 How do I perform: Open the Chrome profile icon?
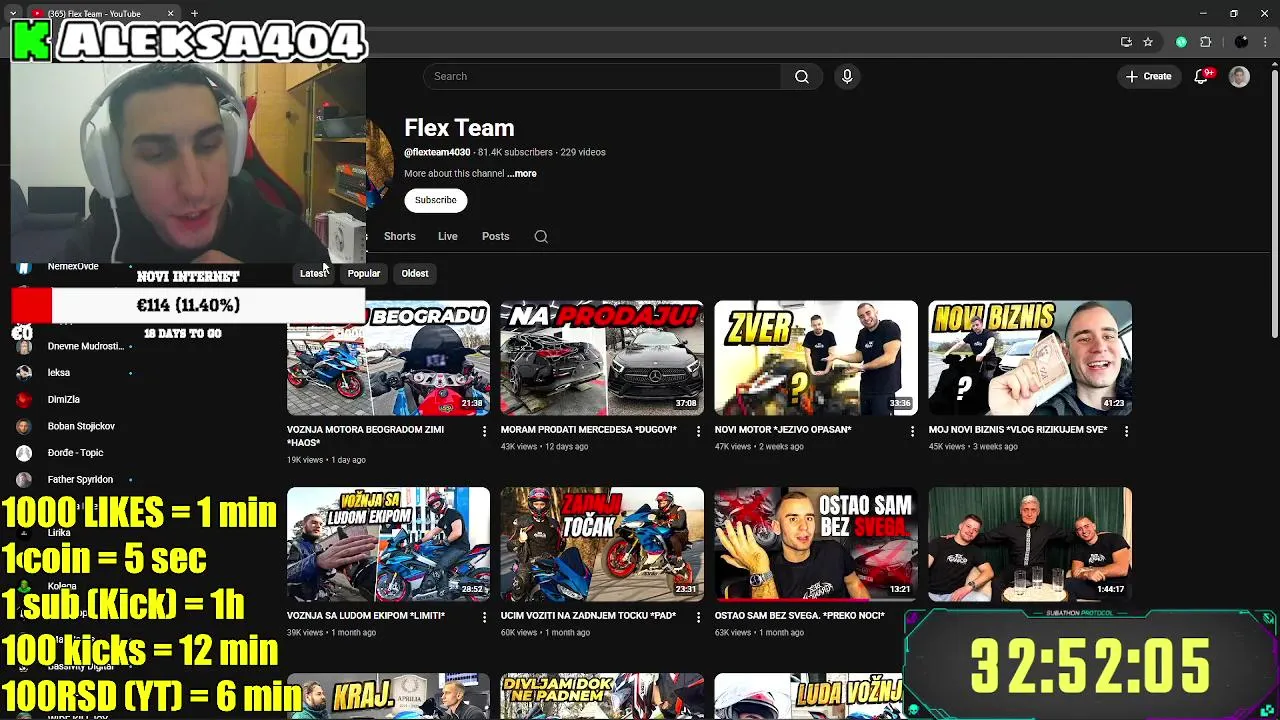click(1241, 42)
